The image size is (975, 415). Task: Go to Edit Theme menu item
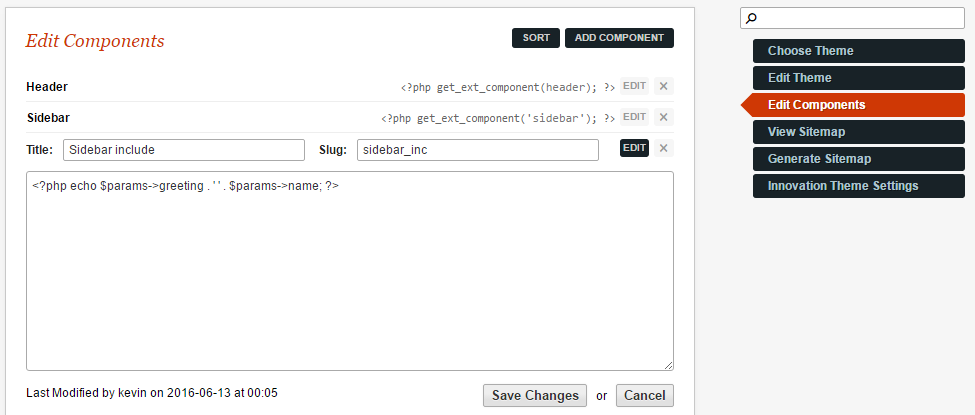859,78
